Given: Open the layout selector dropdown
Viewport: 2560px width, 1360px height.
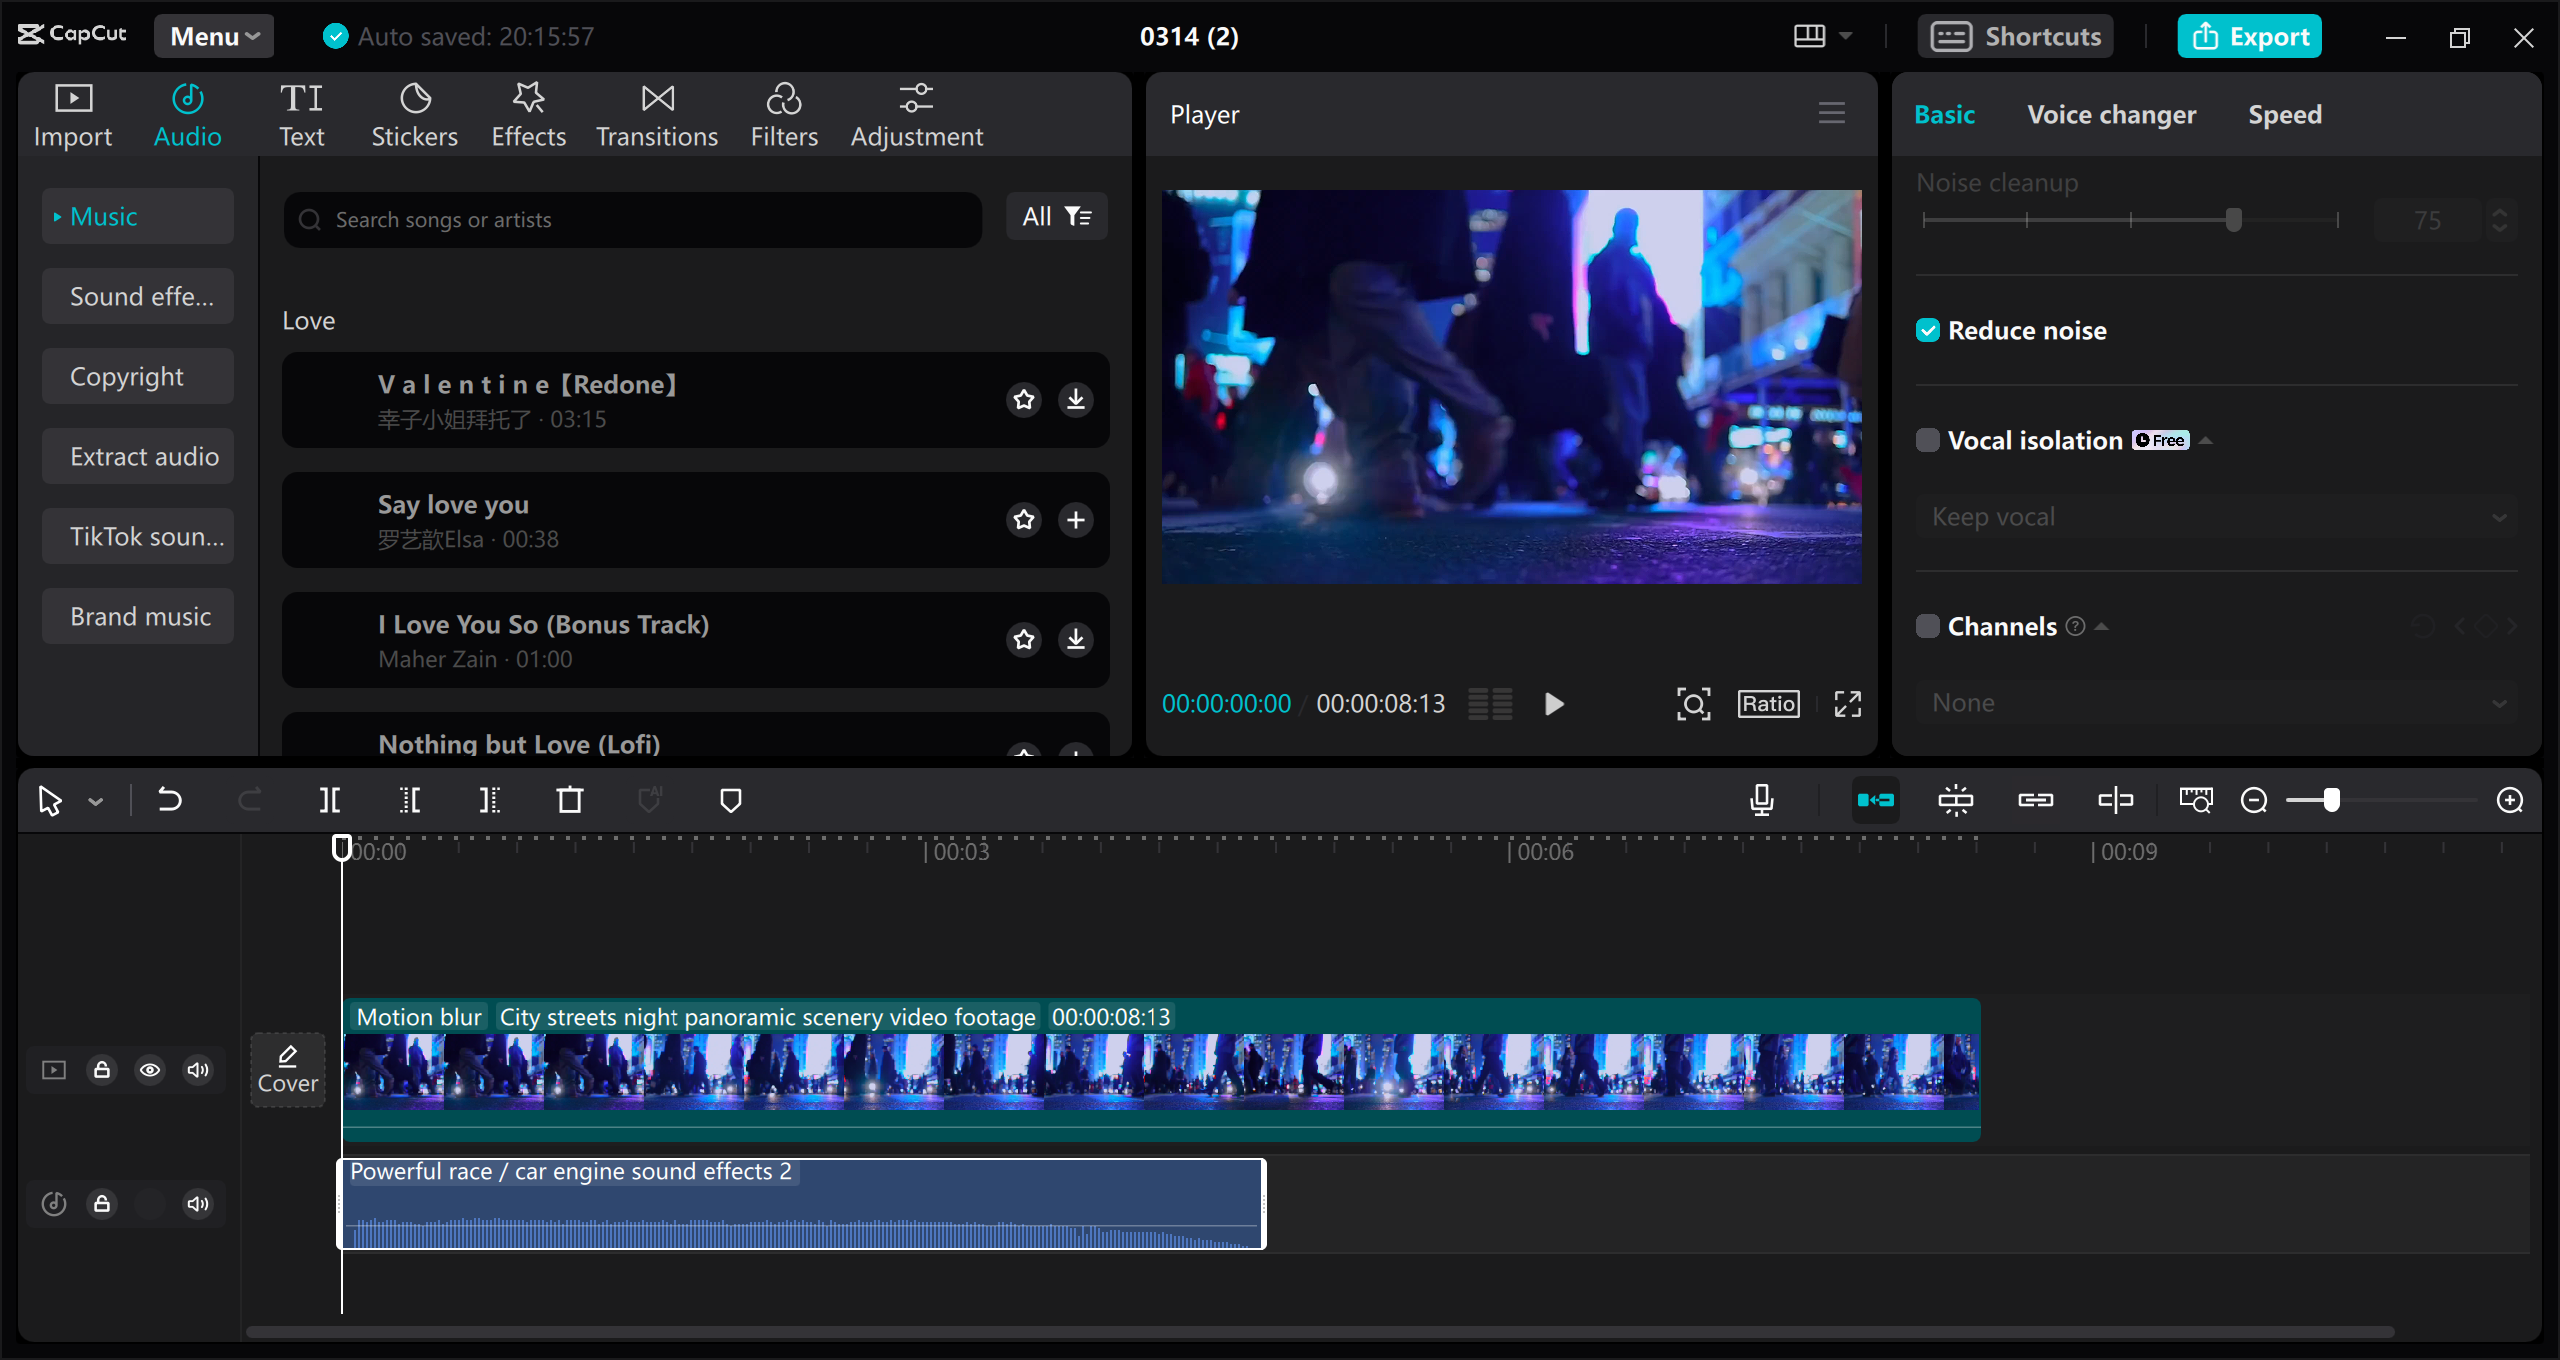Looking at the screenshot, I should coord(1822,36).
